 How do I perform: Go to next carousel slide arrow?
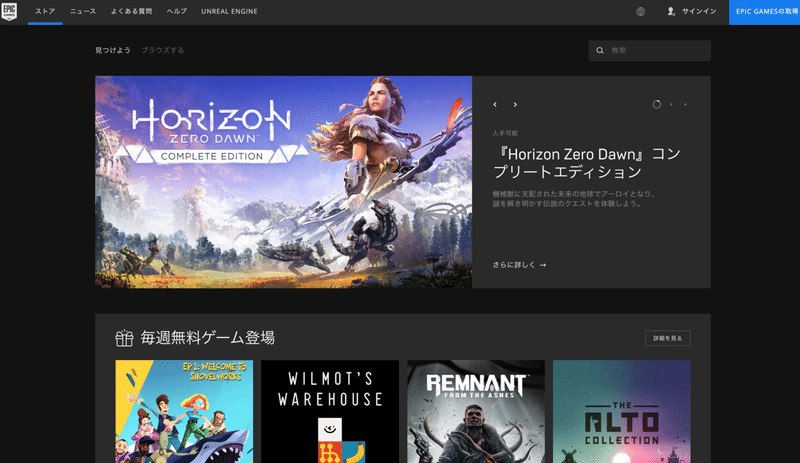click(x=515, y=104)
